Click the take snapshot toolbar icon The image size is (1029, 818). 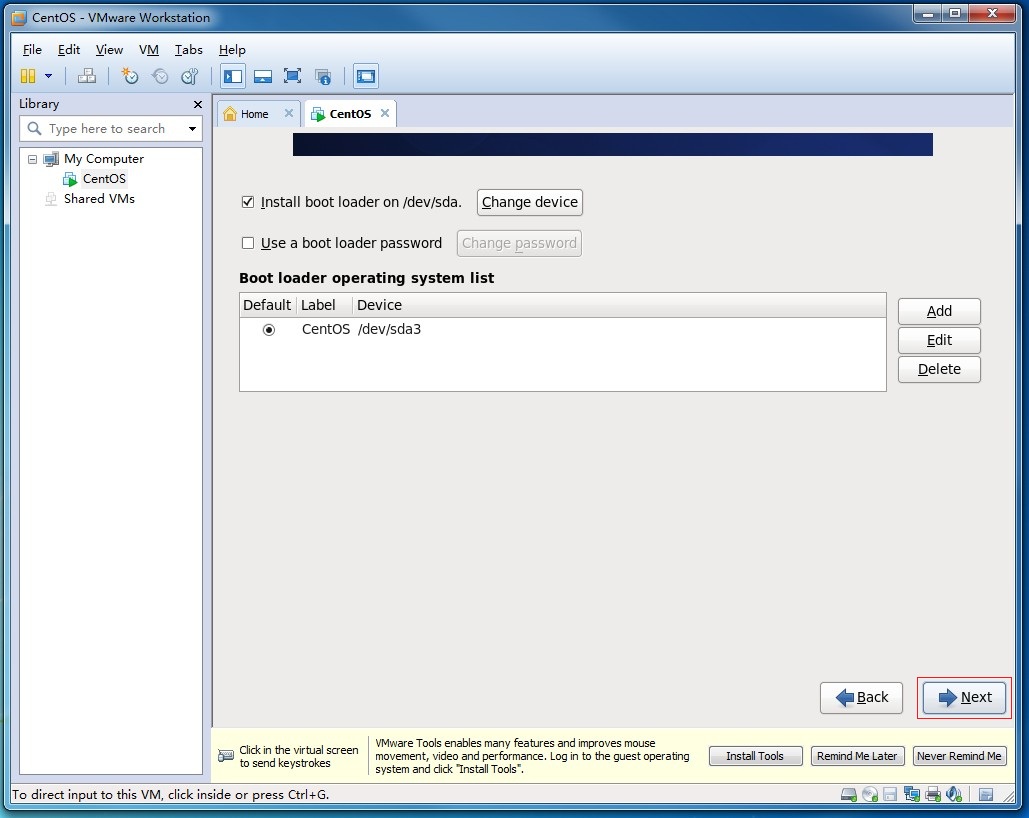coord(130,76)
